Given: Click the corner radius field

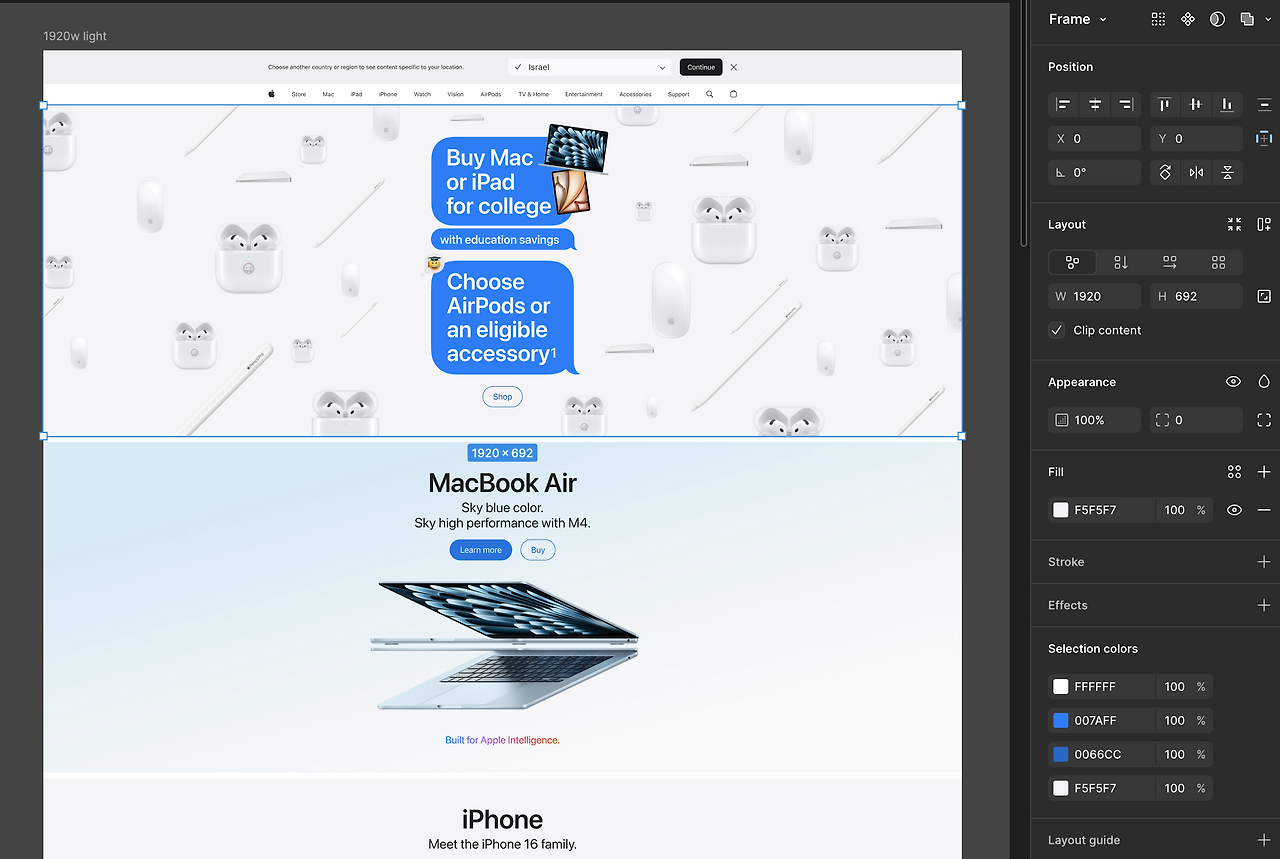Looking at the screenshot, I should point(1196,420).
